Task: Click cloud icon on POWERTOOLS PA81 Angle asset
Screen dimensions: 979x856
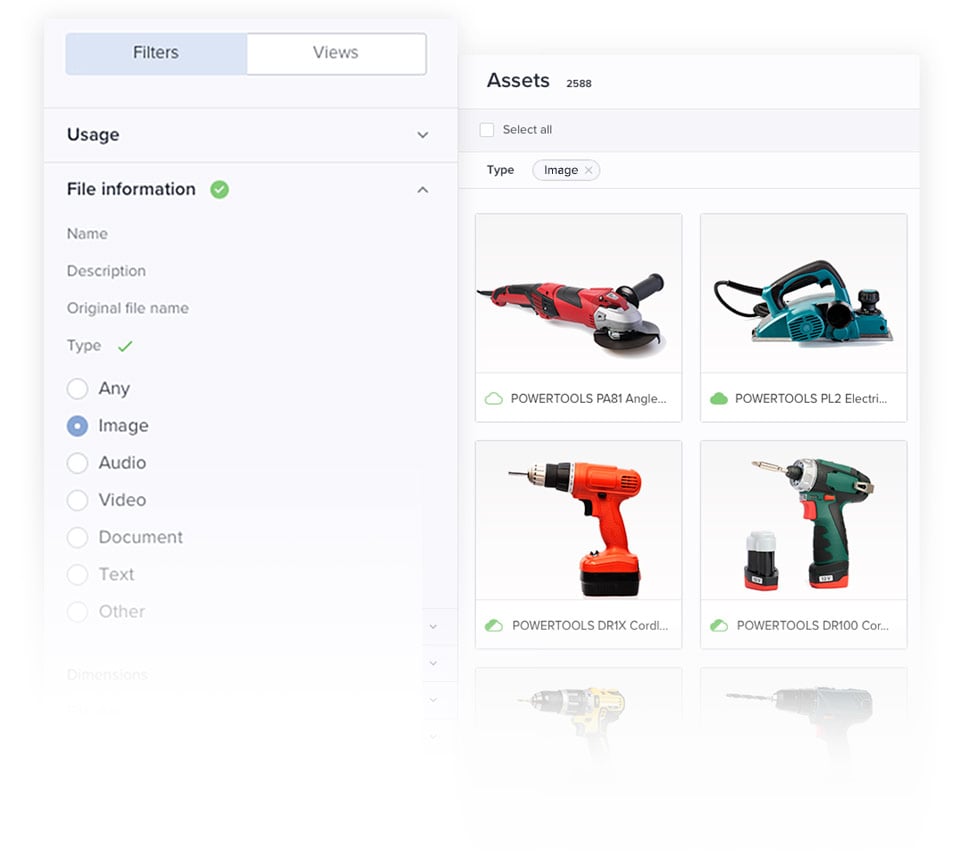Action: click(x=493, y=398)
